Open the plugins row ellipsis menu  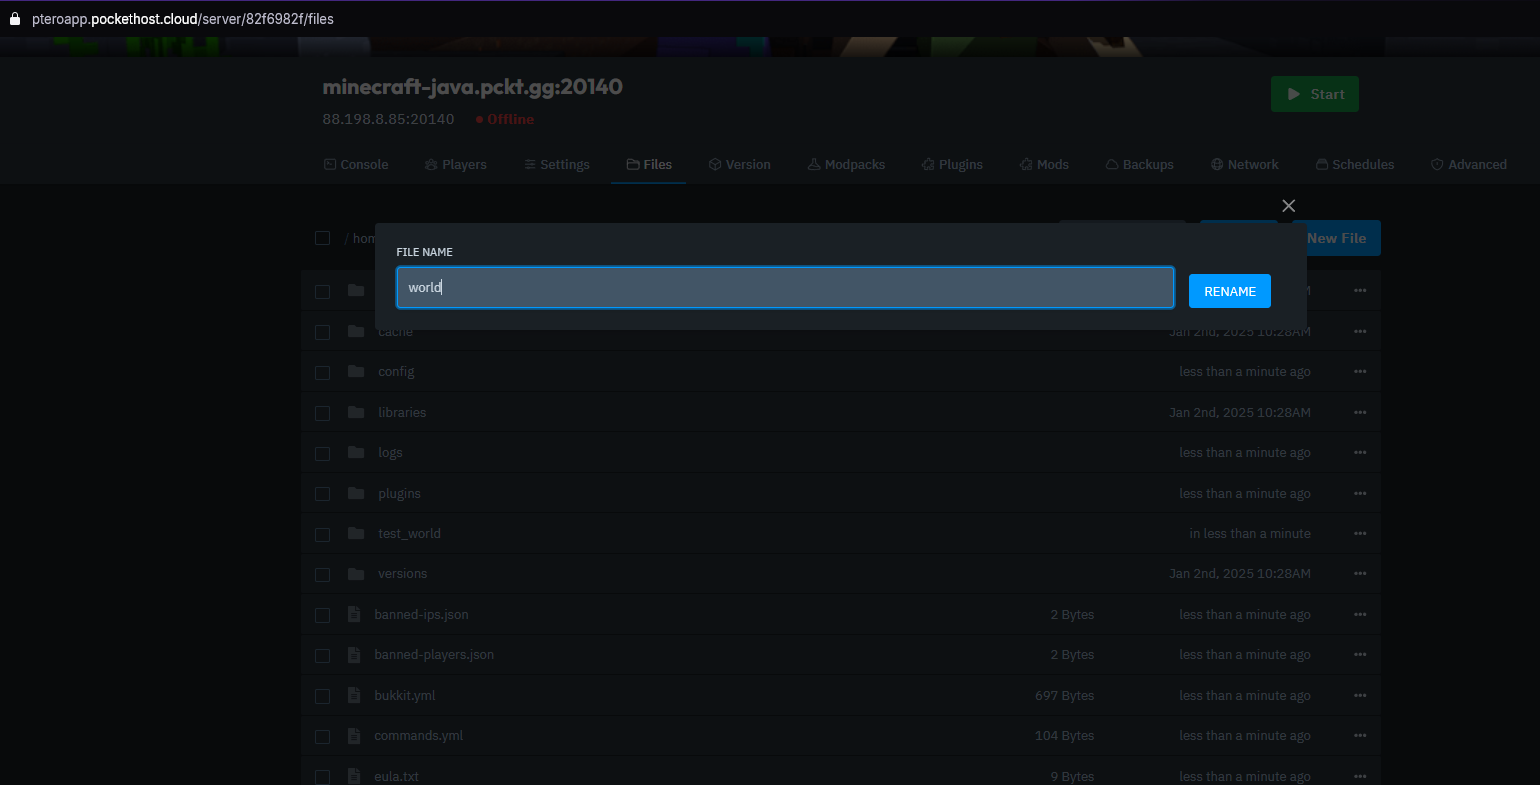(x=1360, y=493)
